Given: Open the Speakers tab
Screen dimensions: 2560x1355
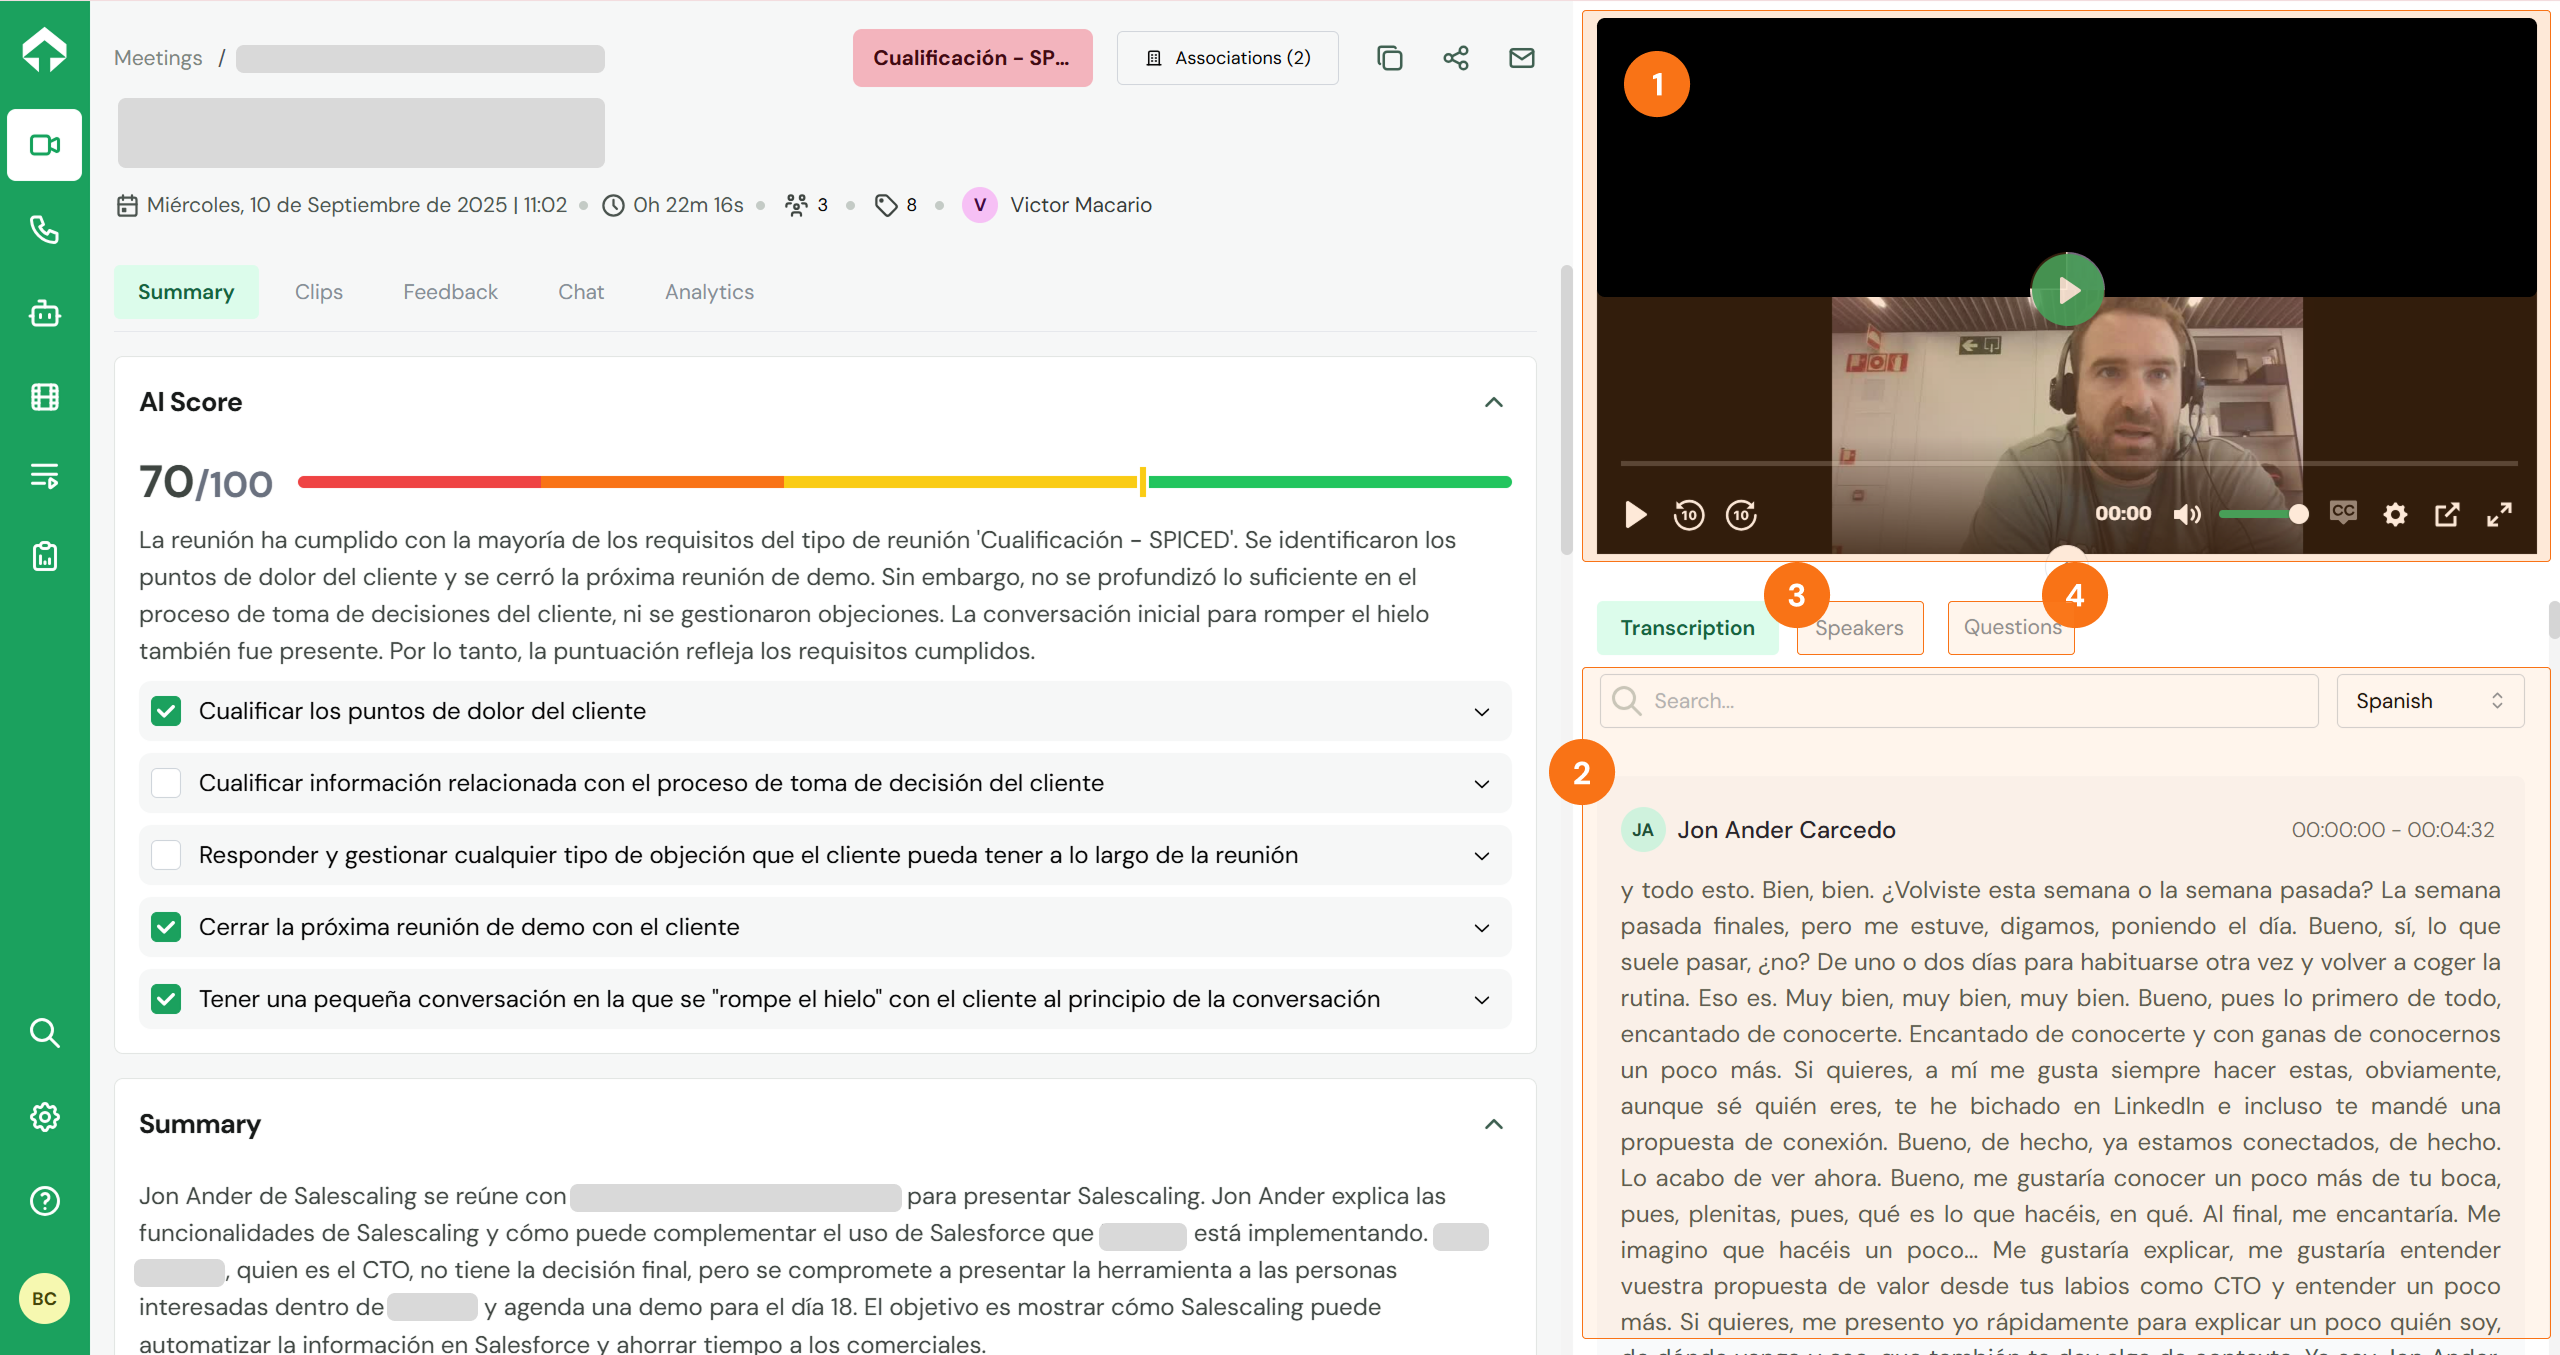Looking at the screenshot, I should pos(1859,628).
